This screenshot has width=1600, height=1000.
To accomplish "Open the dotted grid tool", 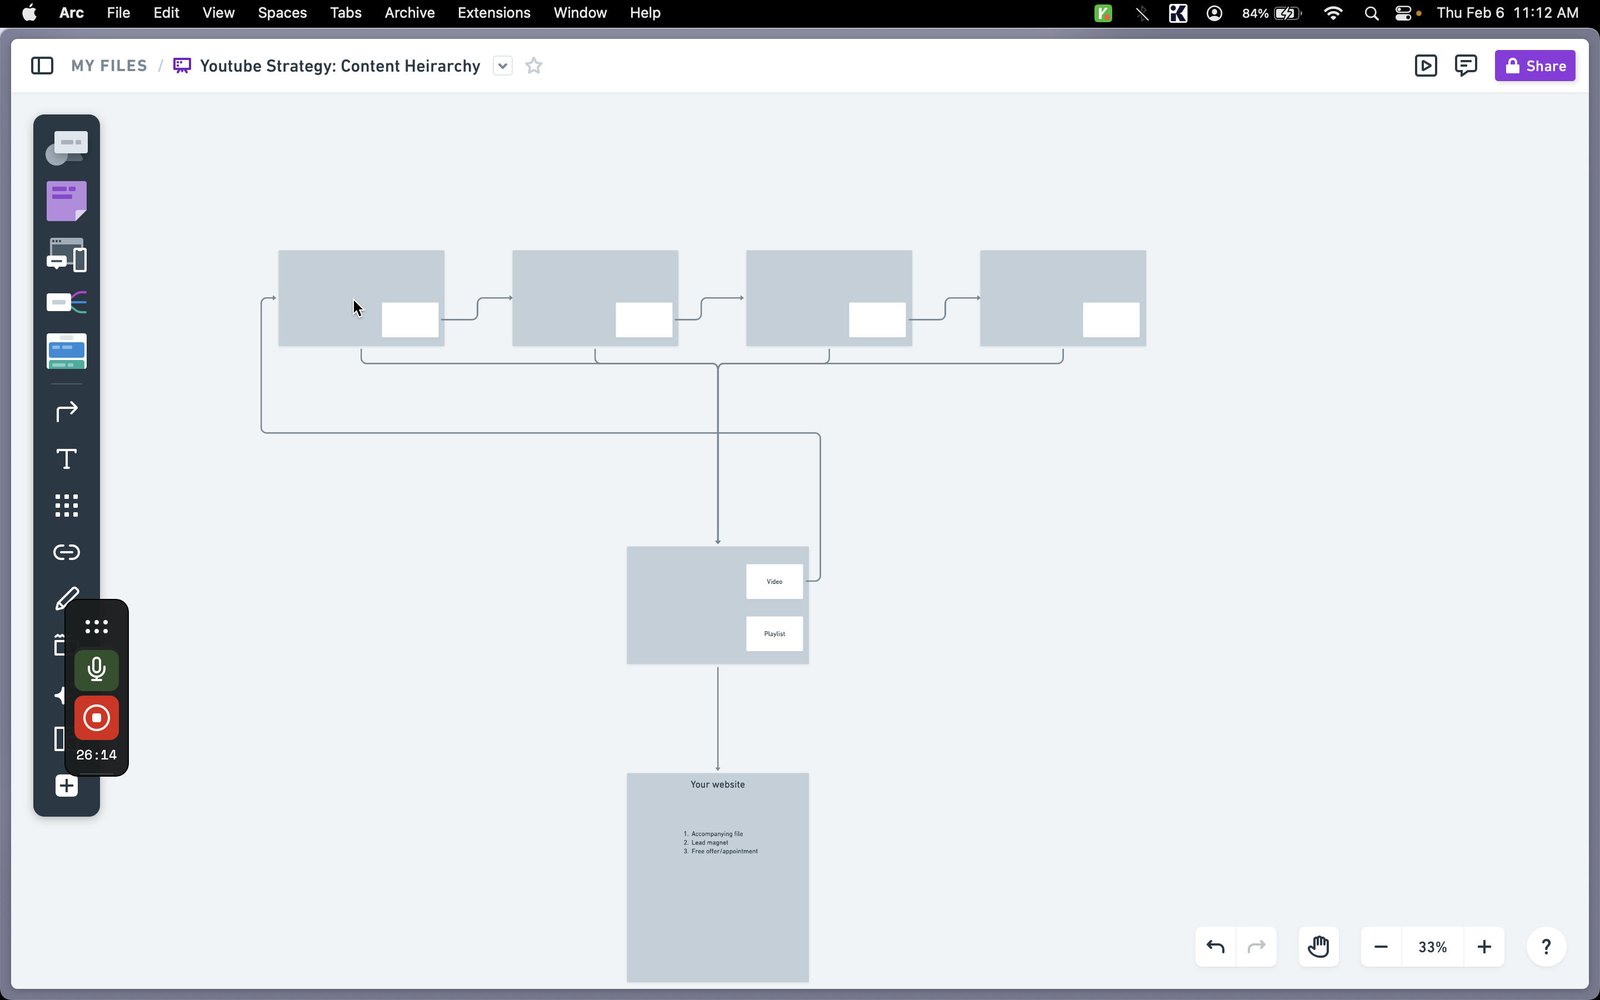I will click(66, 505).
